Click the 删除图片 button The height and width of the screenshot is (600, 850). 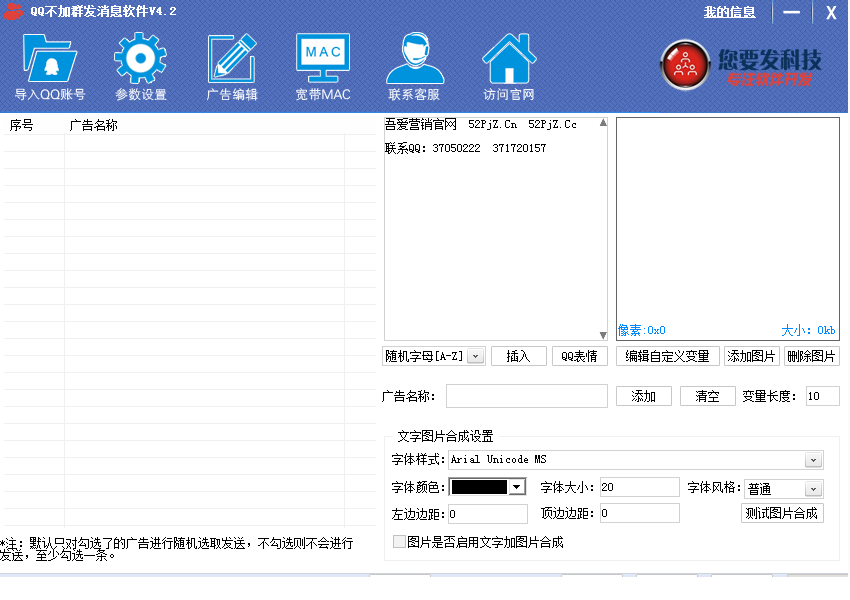coord(812,356)
